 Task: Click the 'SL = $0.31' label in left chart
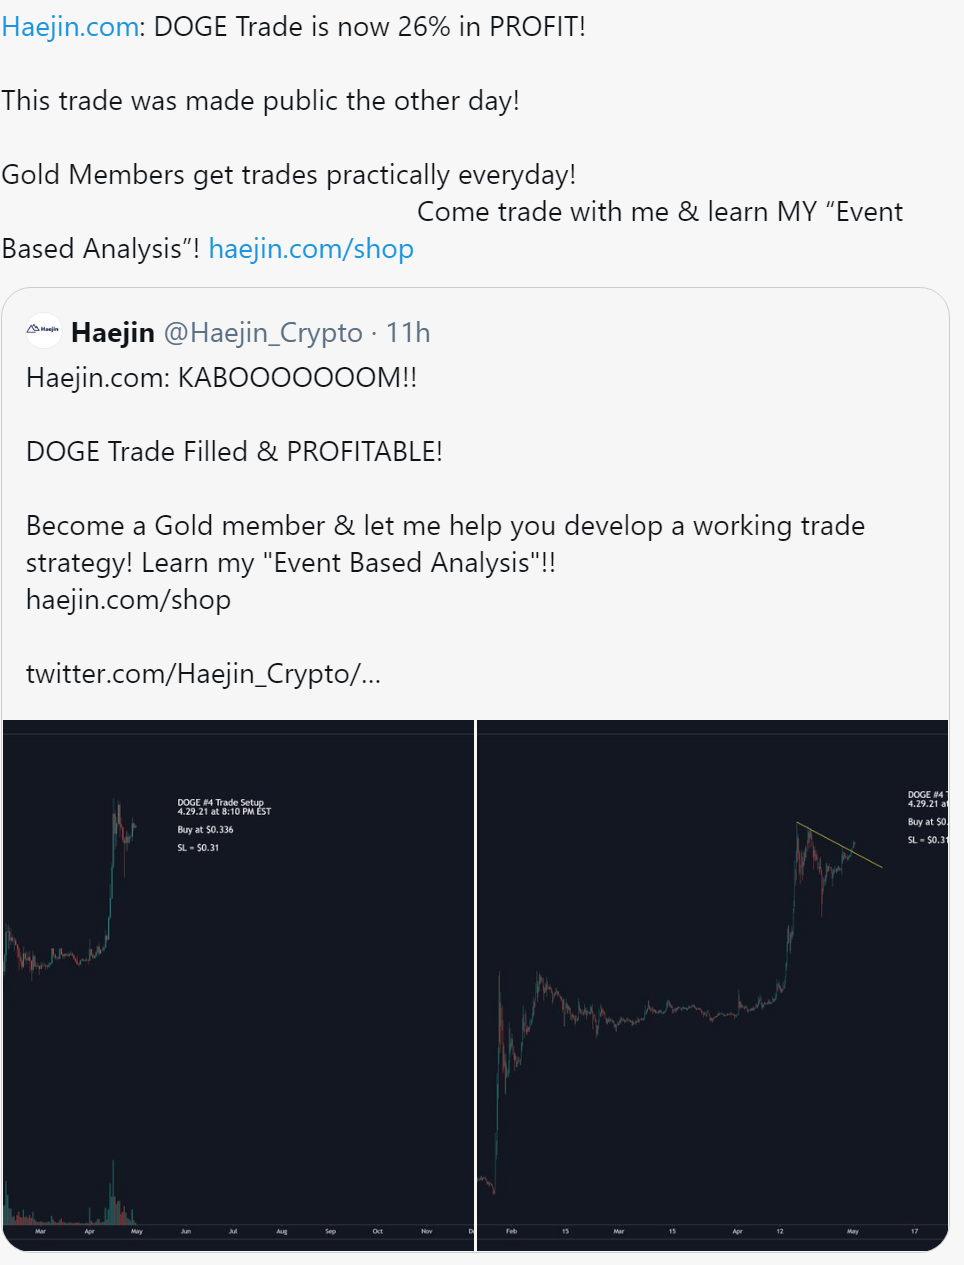(x=198, y=848)
